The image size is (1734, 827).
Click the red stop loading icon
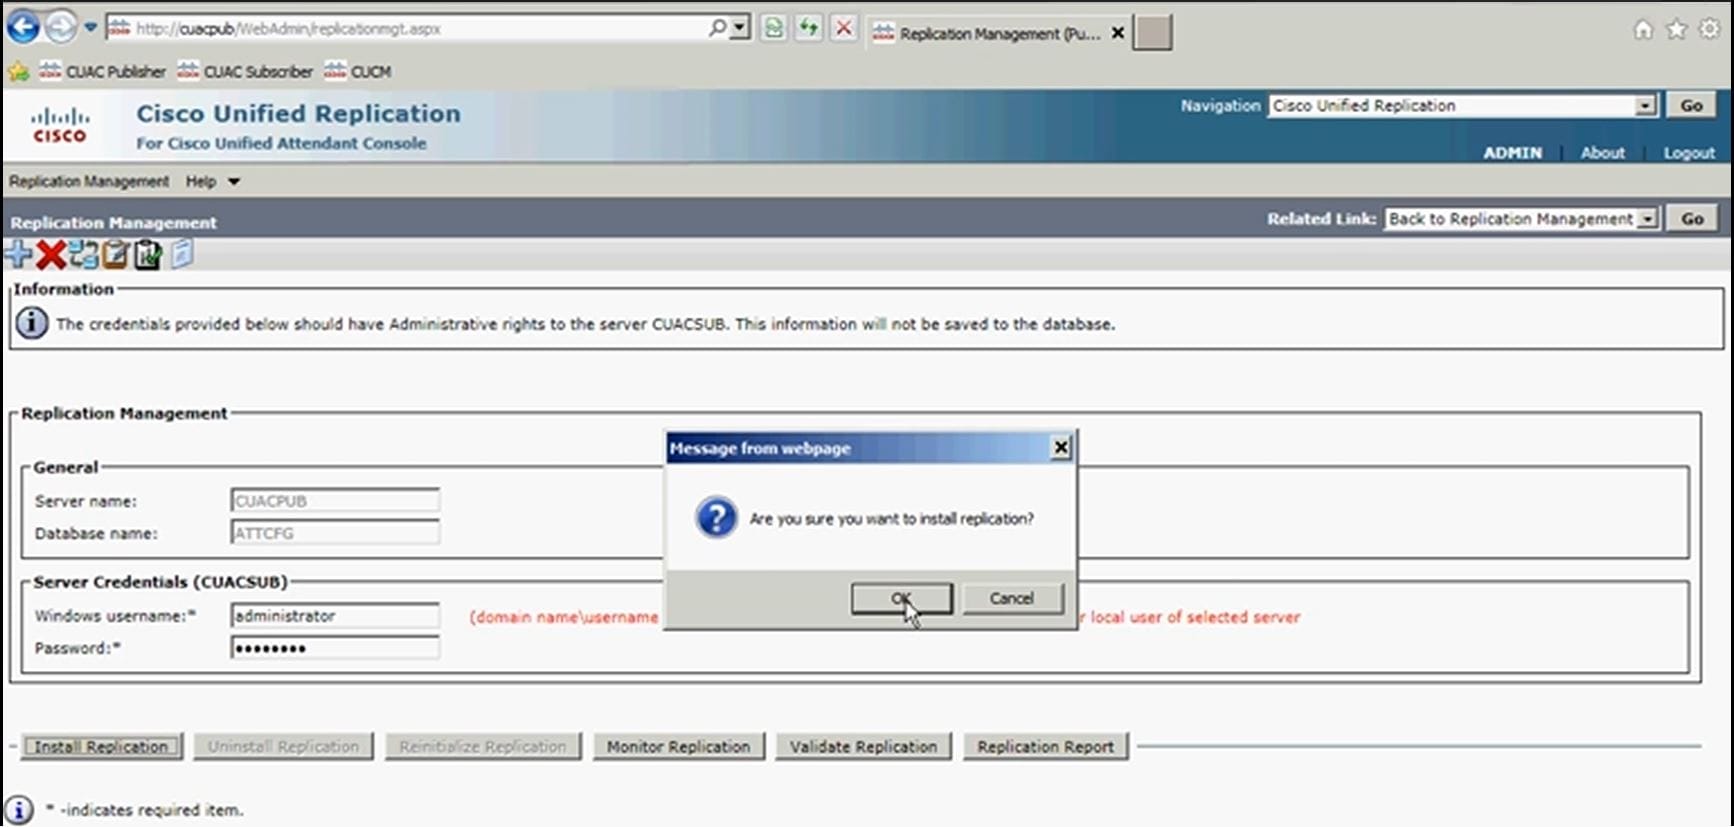844,28
